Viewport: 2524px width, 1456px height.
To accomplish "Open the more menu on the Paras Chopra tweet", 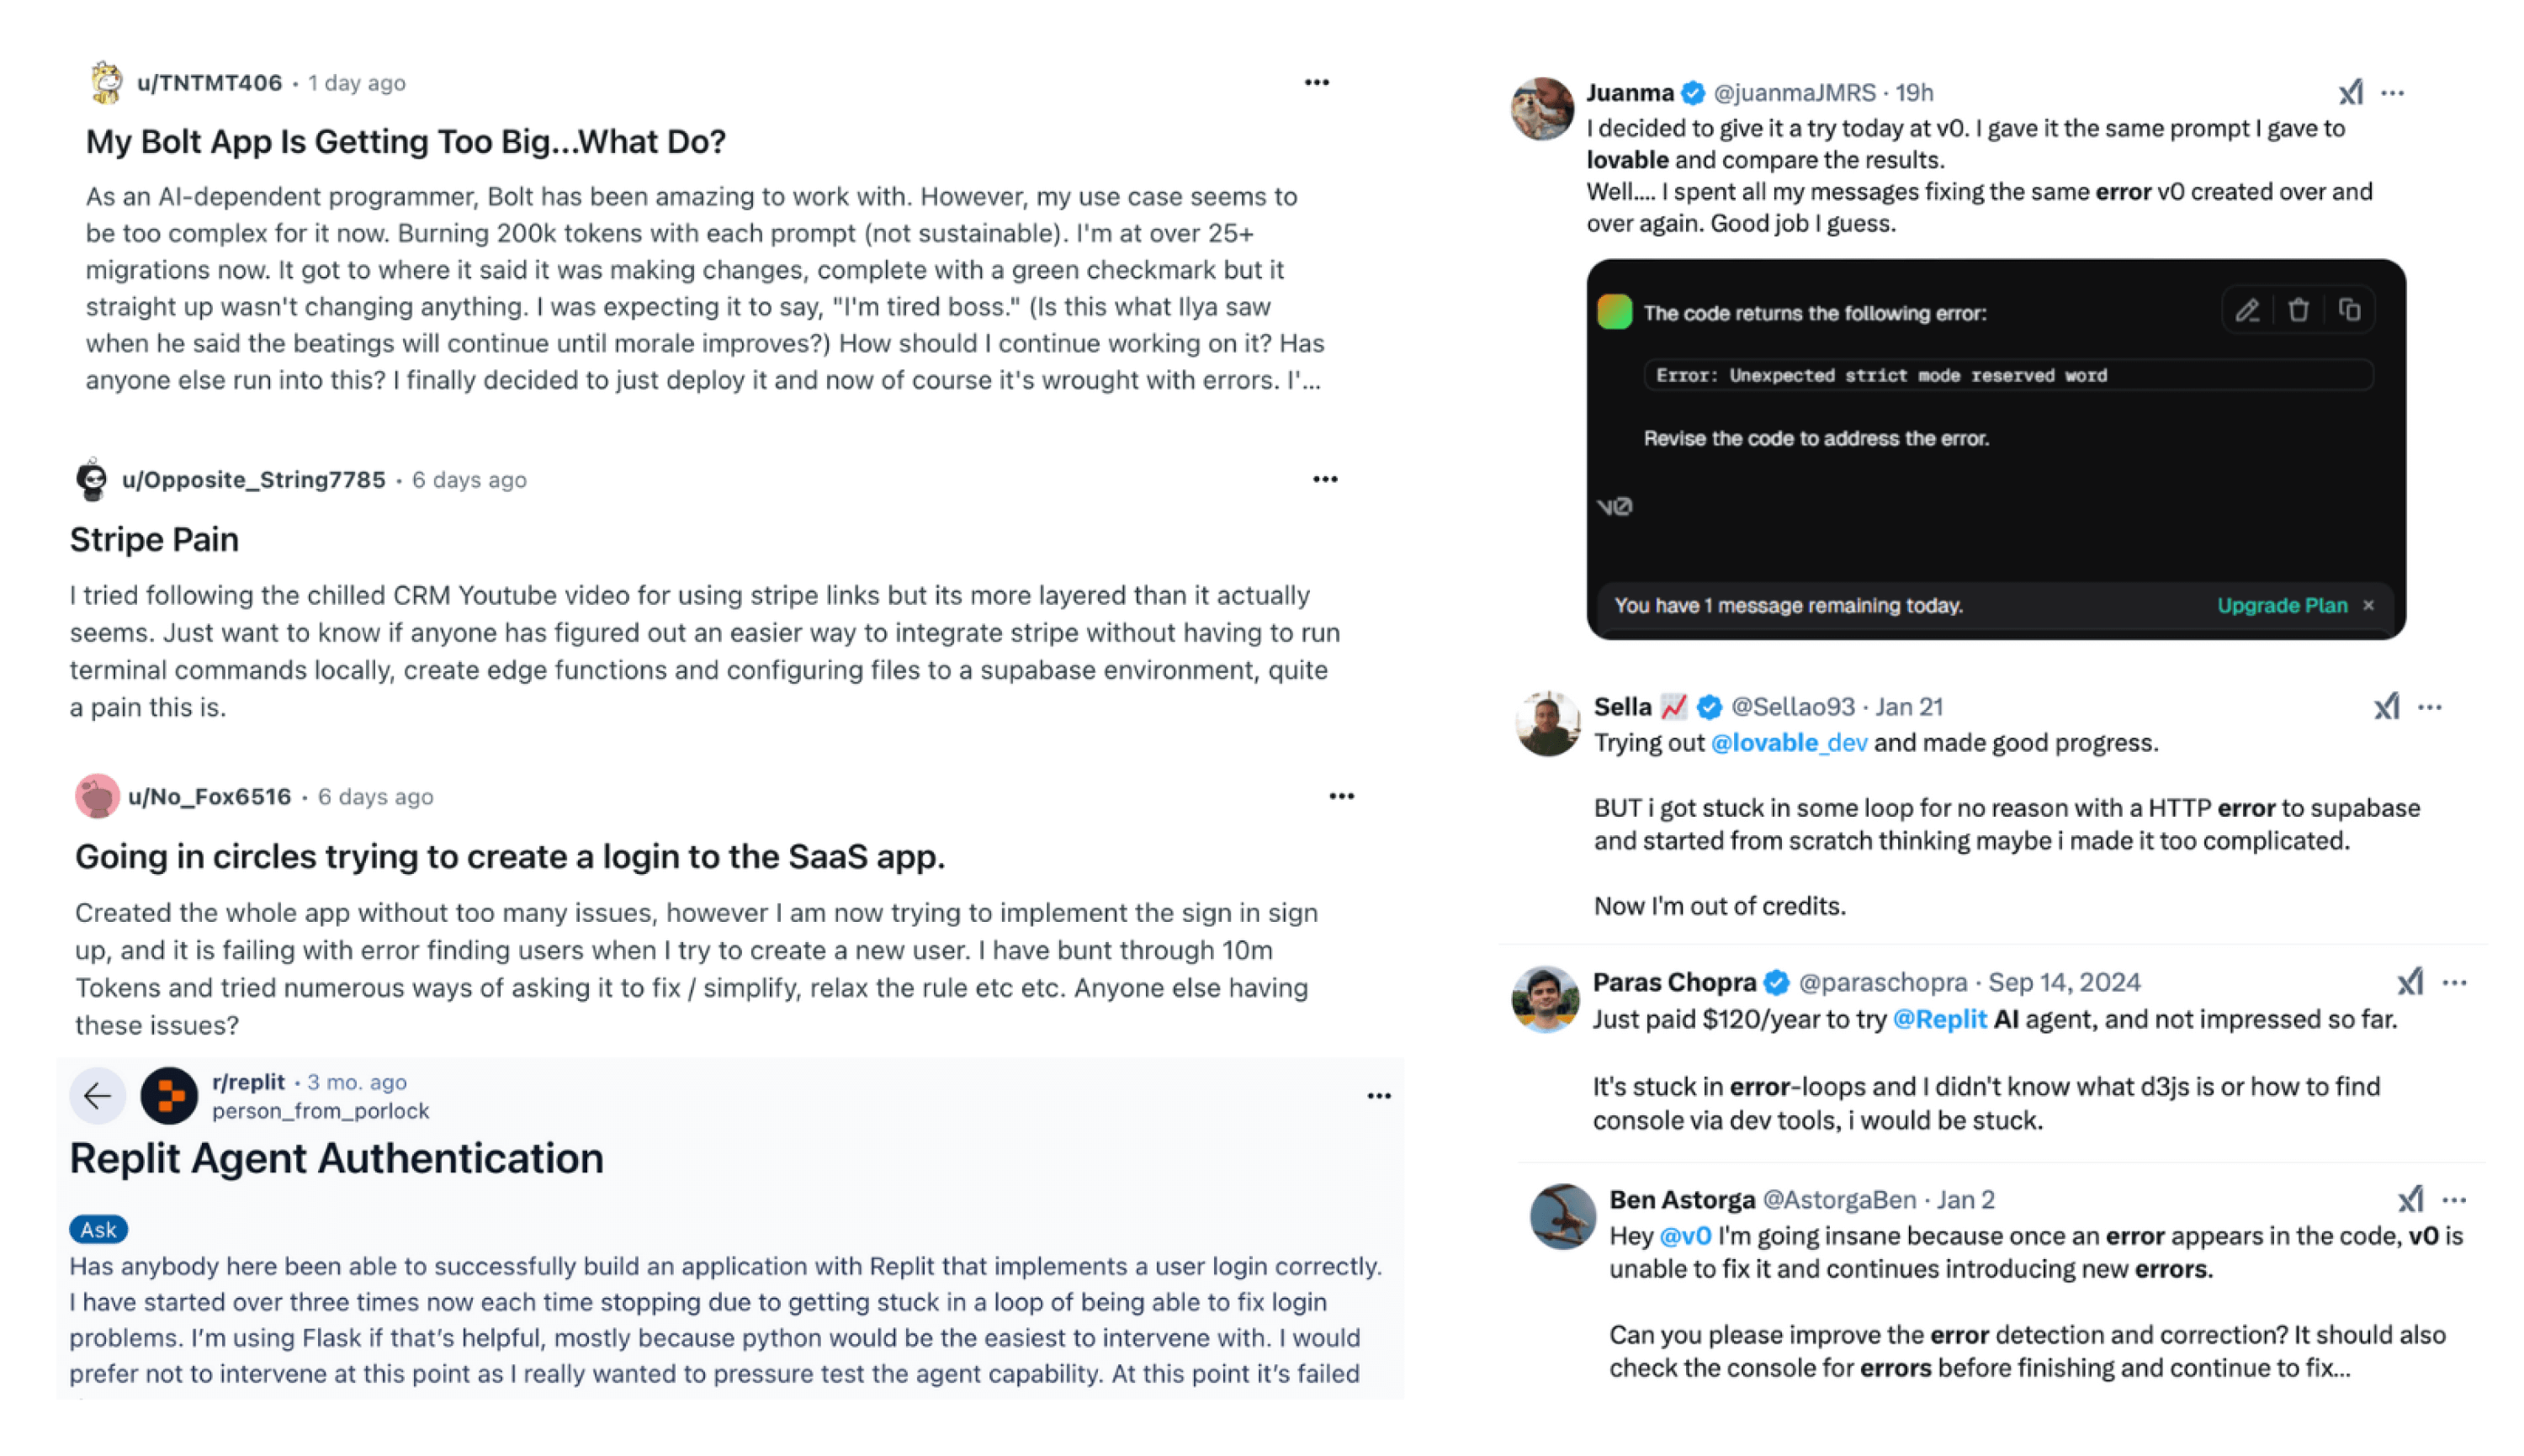I will click(2454, 983).
